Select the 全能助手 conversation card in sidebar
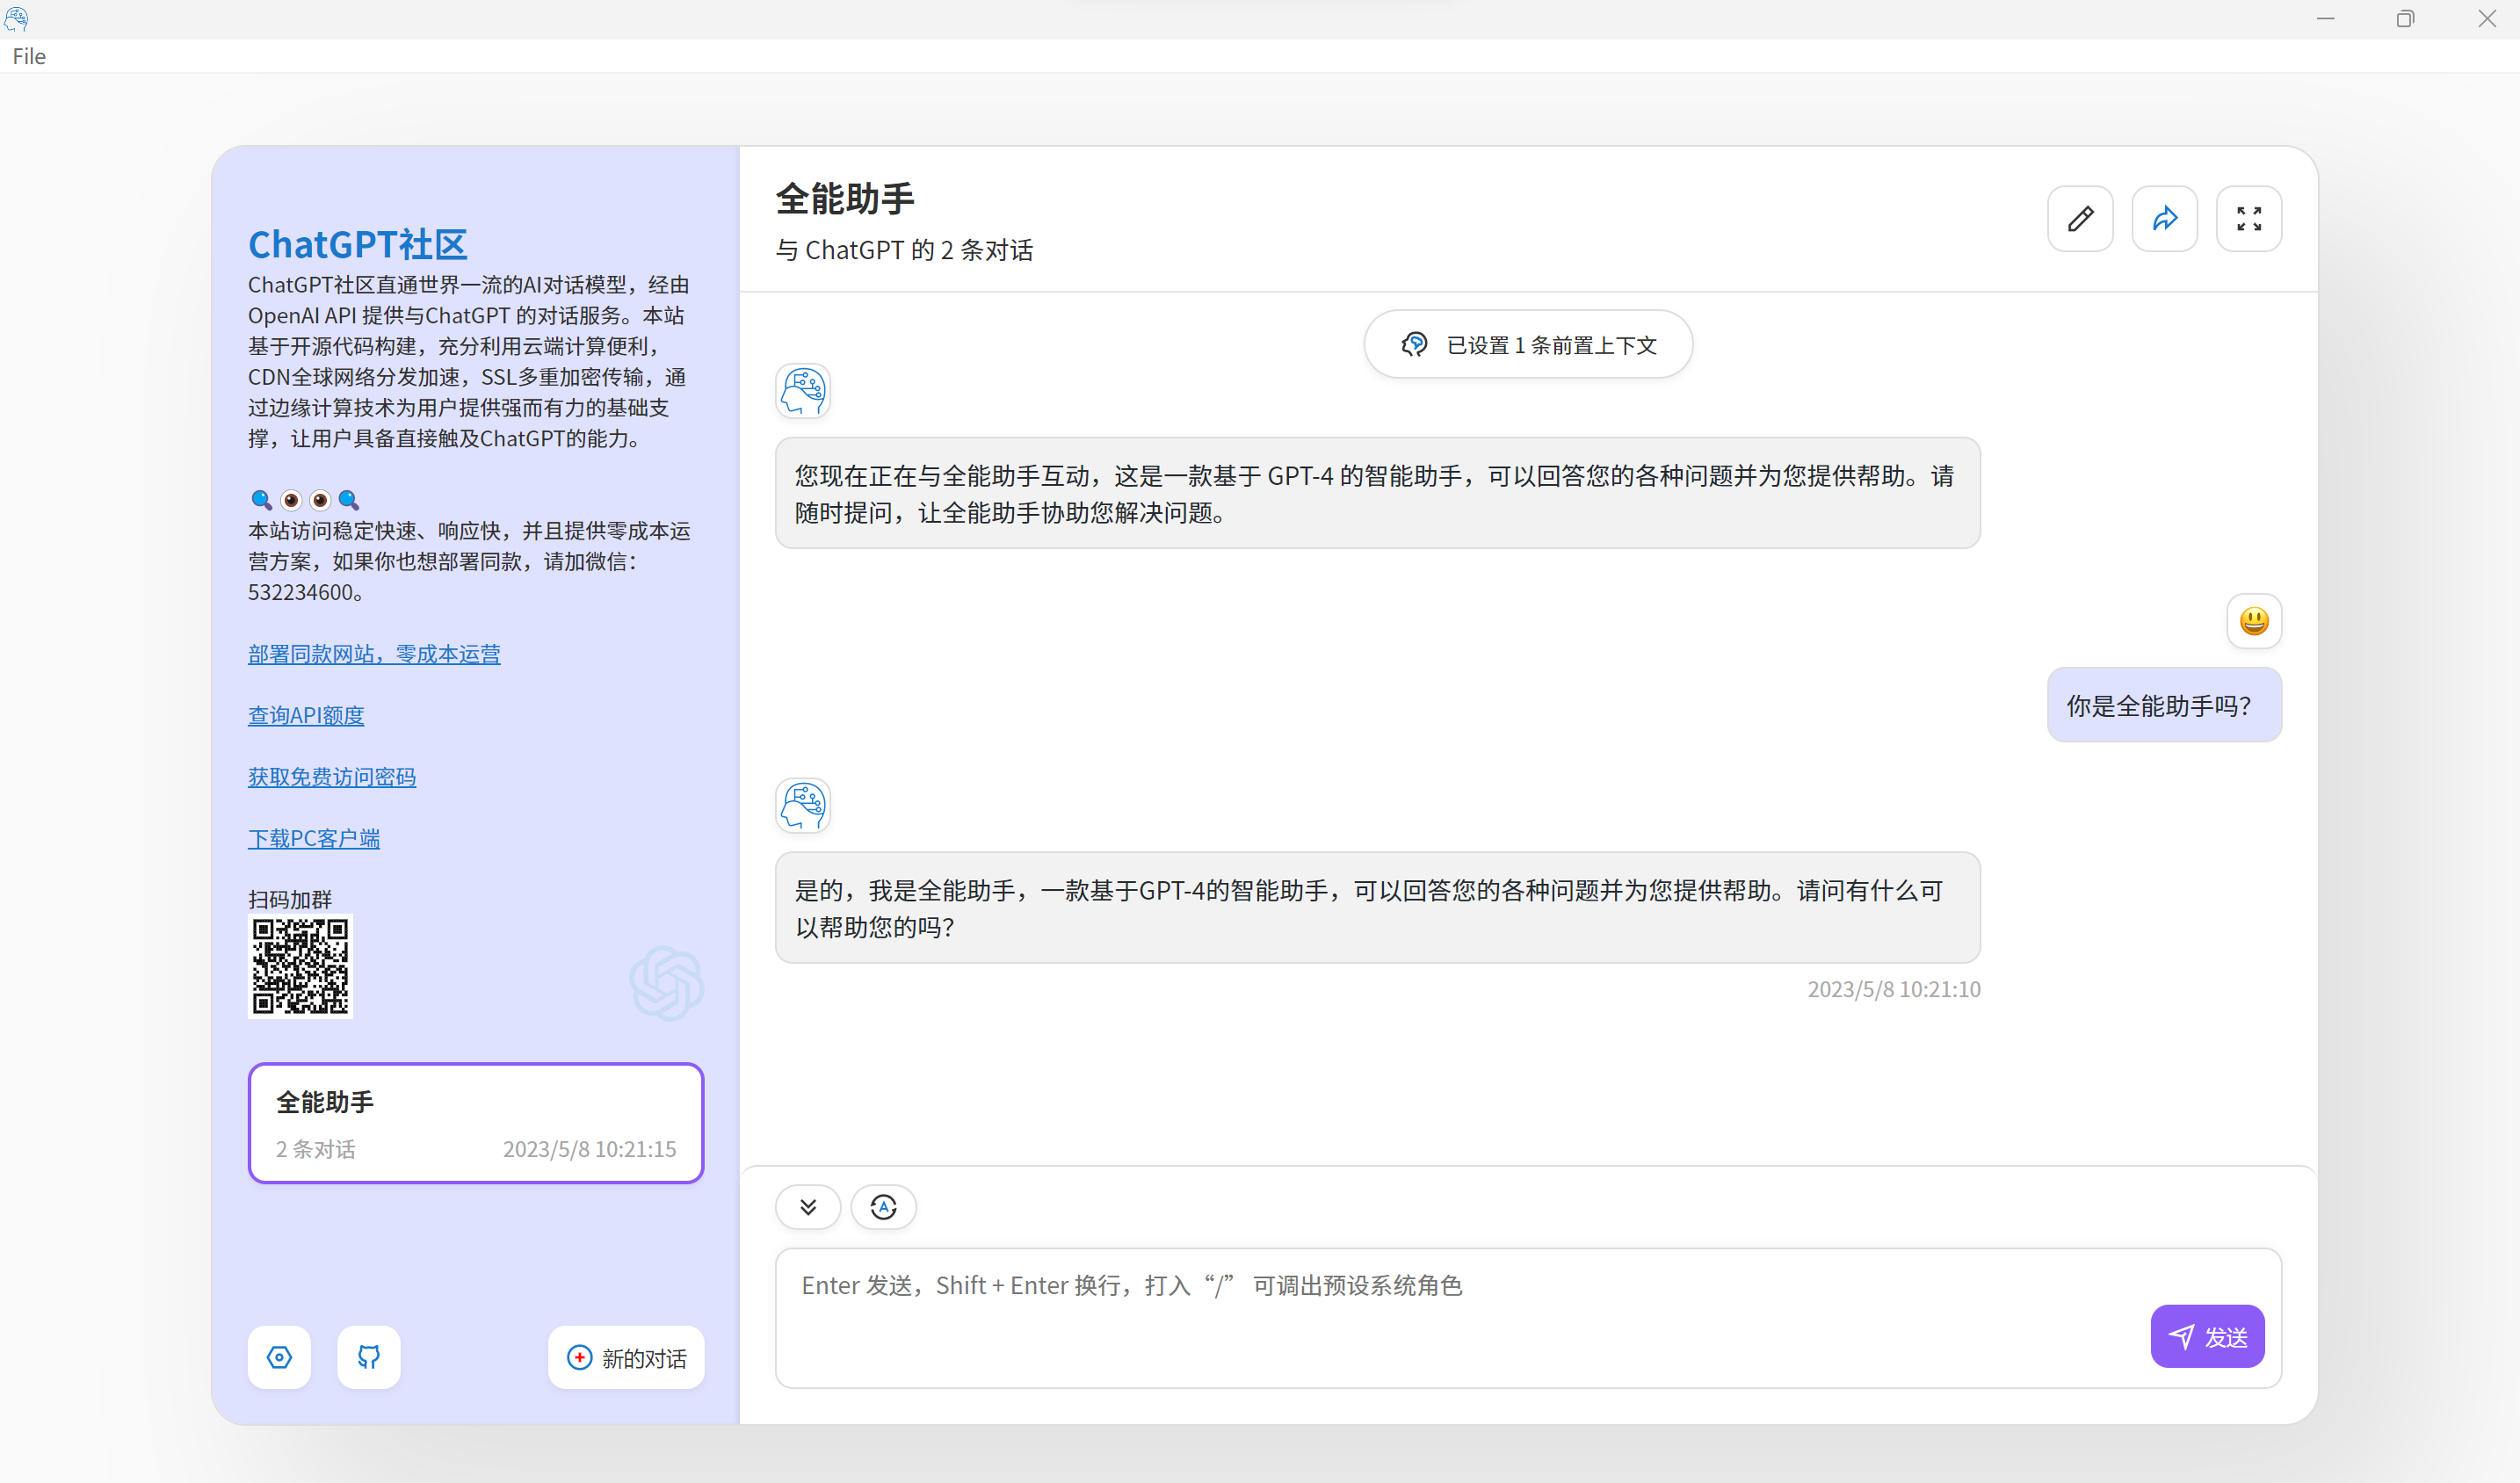 tap(476, 1122)
